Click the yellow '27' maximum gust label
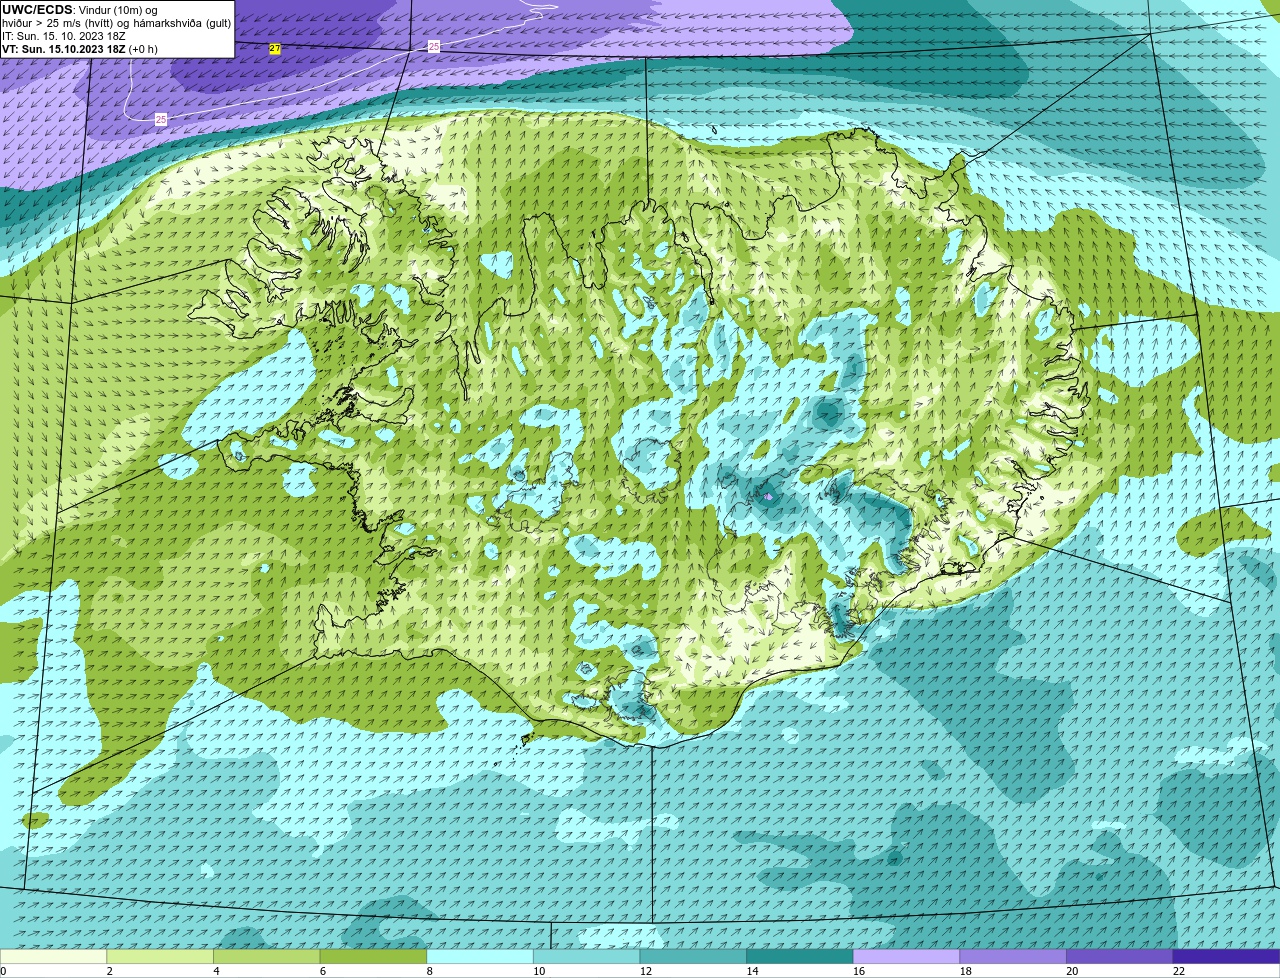 [x=275, y=48]
